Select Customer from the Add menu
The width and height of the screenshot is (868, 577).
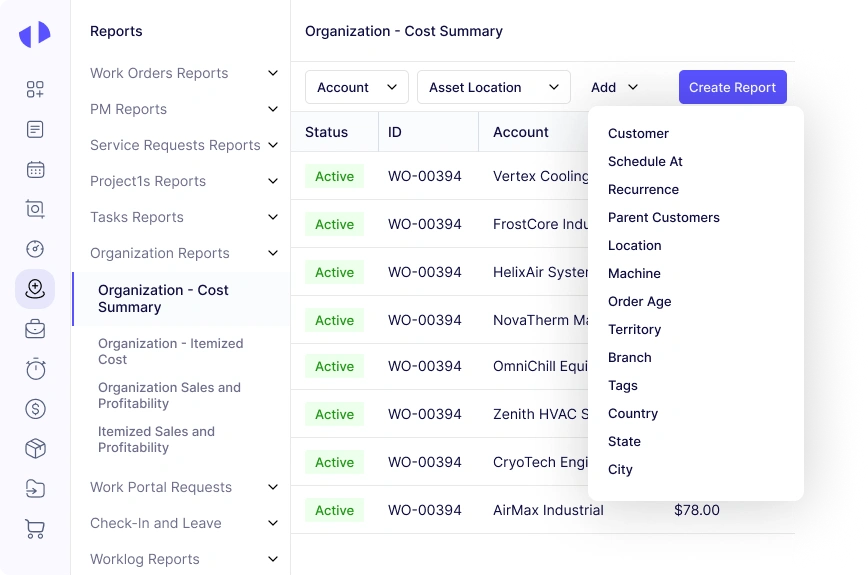point(638,133)
